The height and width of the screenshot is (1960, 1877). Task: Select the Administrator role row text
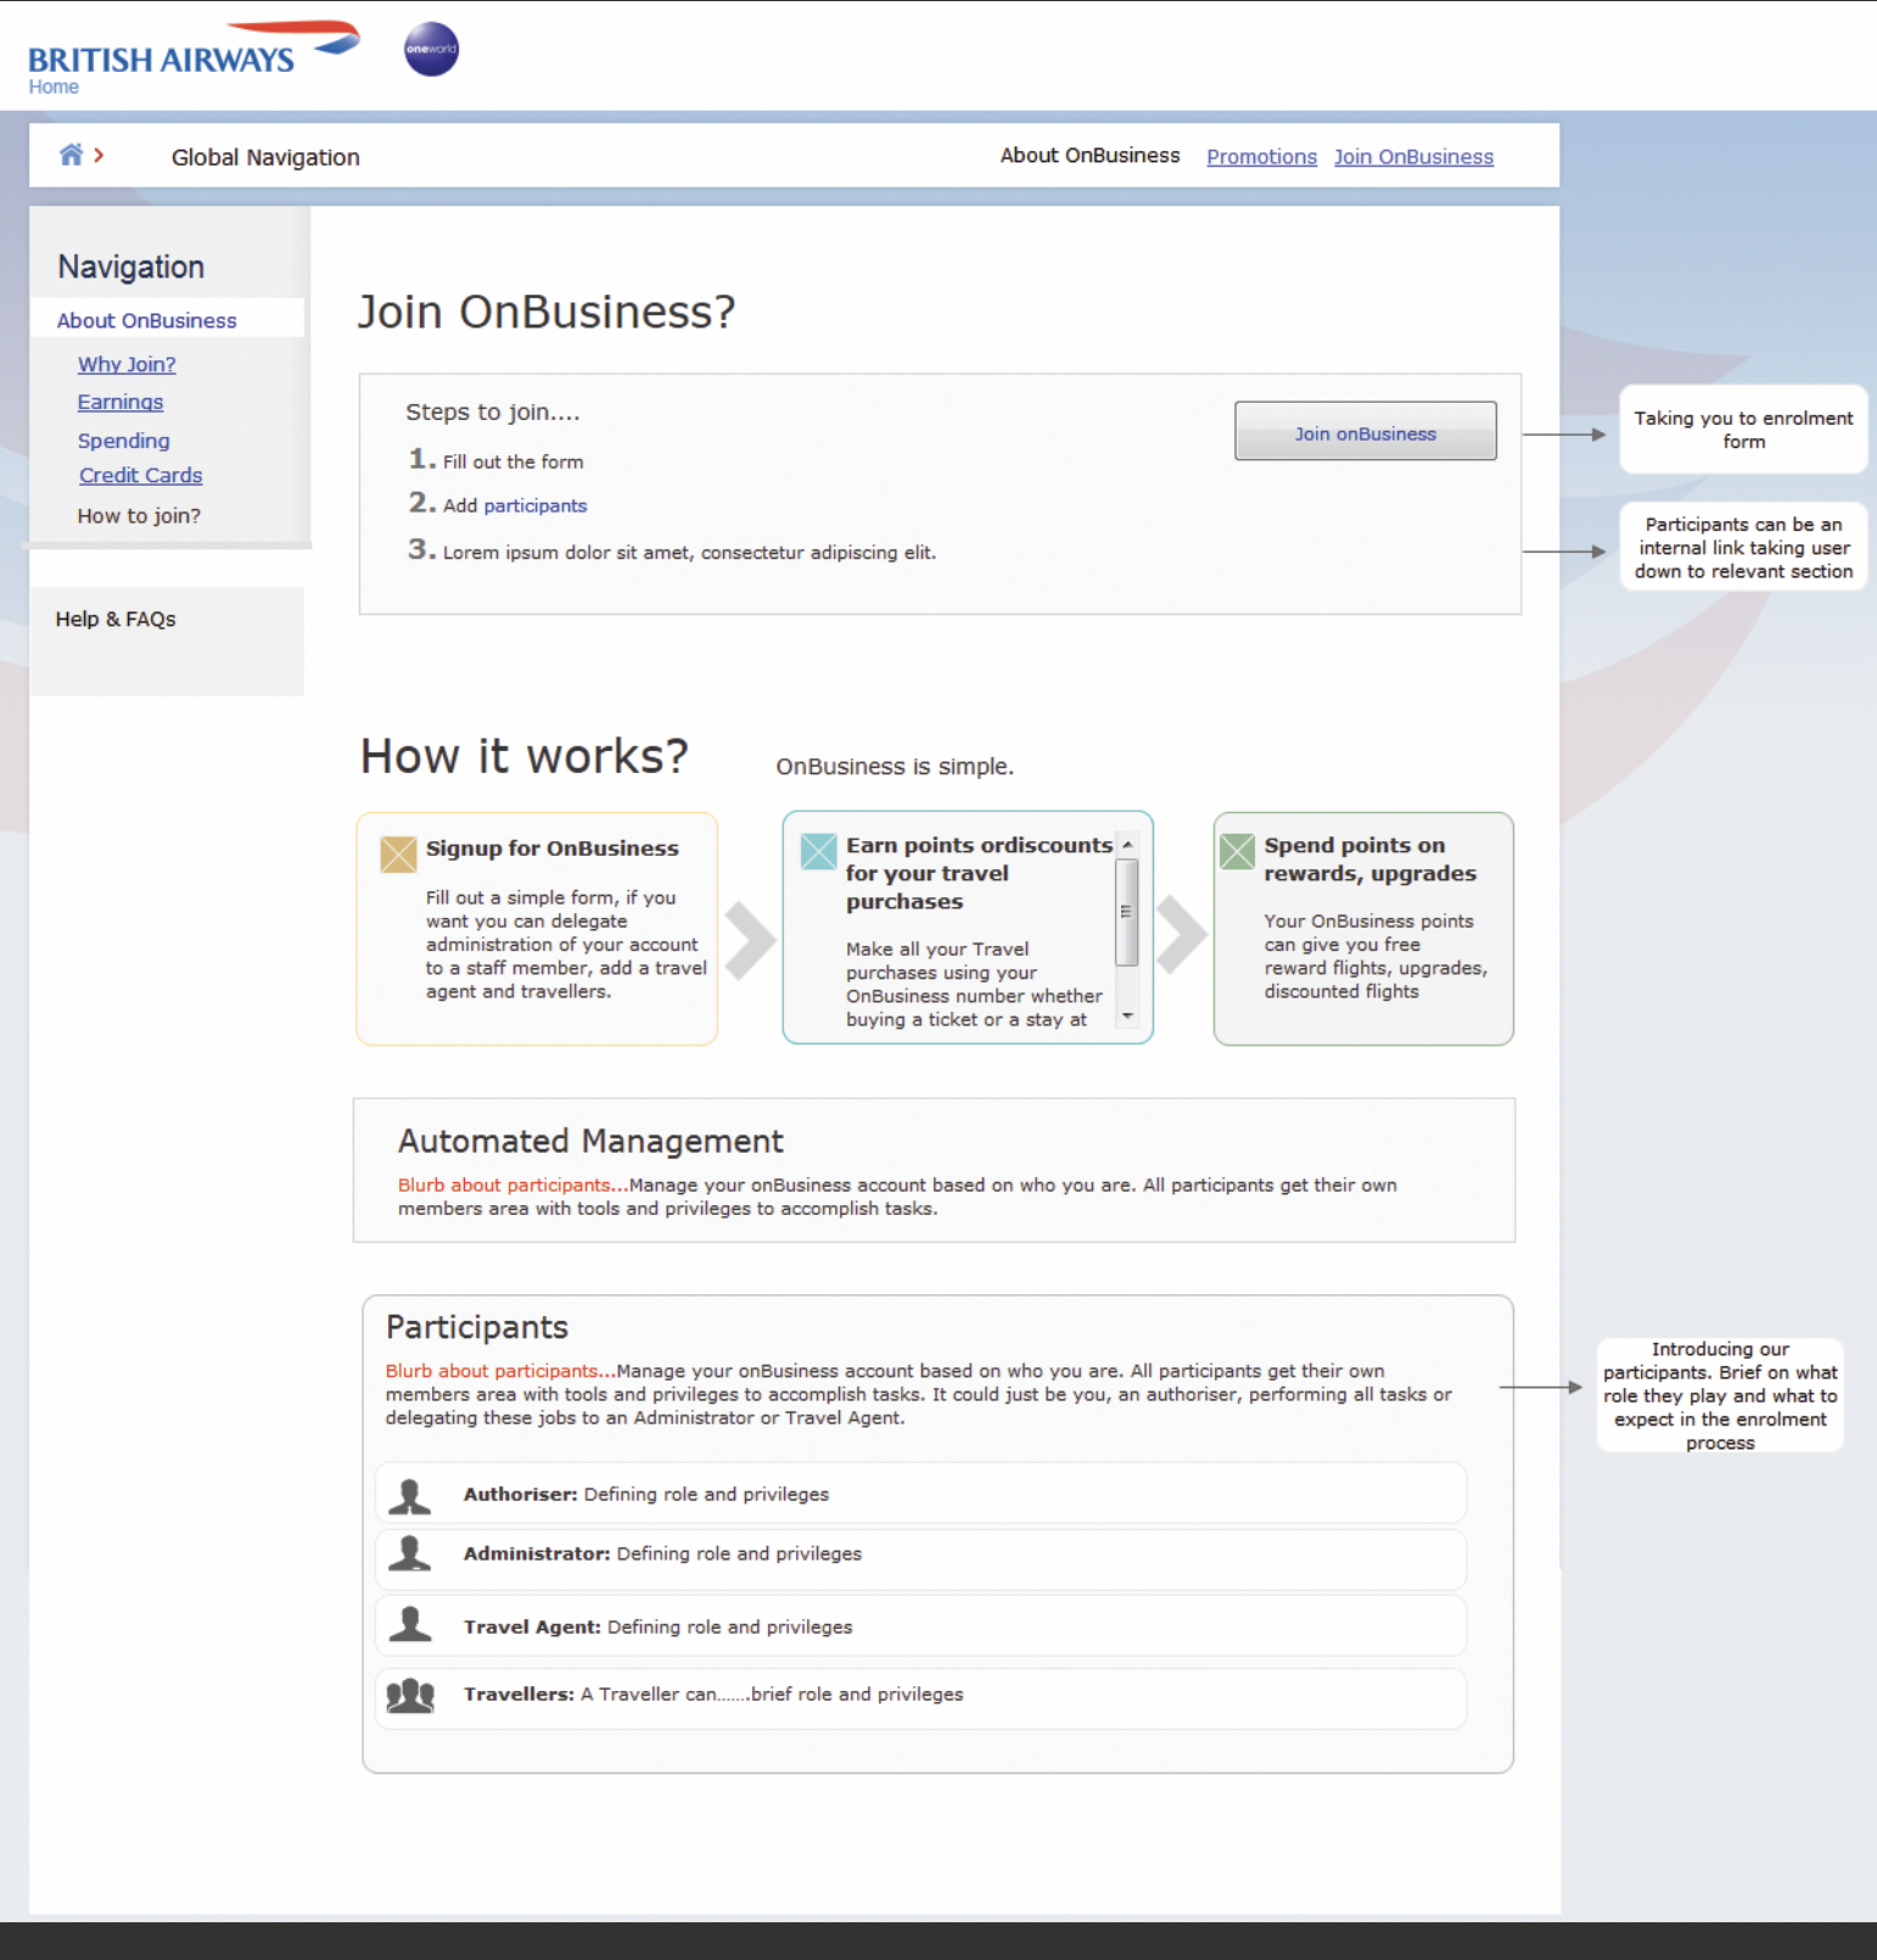(662, 1554)
